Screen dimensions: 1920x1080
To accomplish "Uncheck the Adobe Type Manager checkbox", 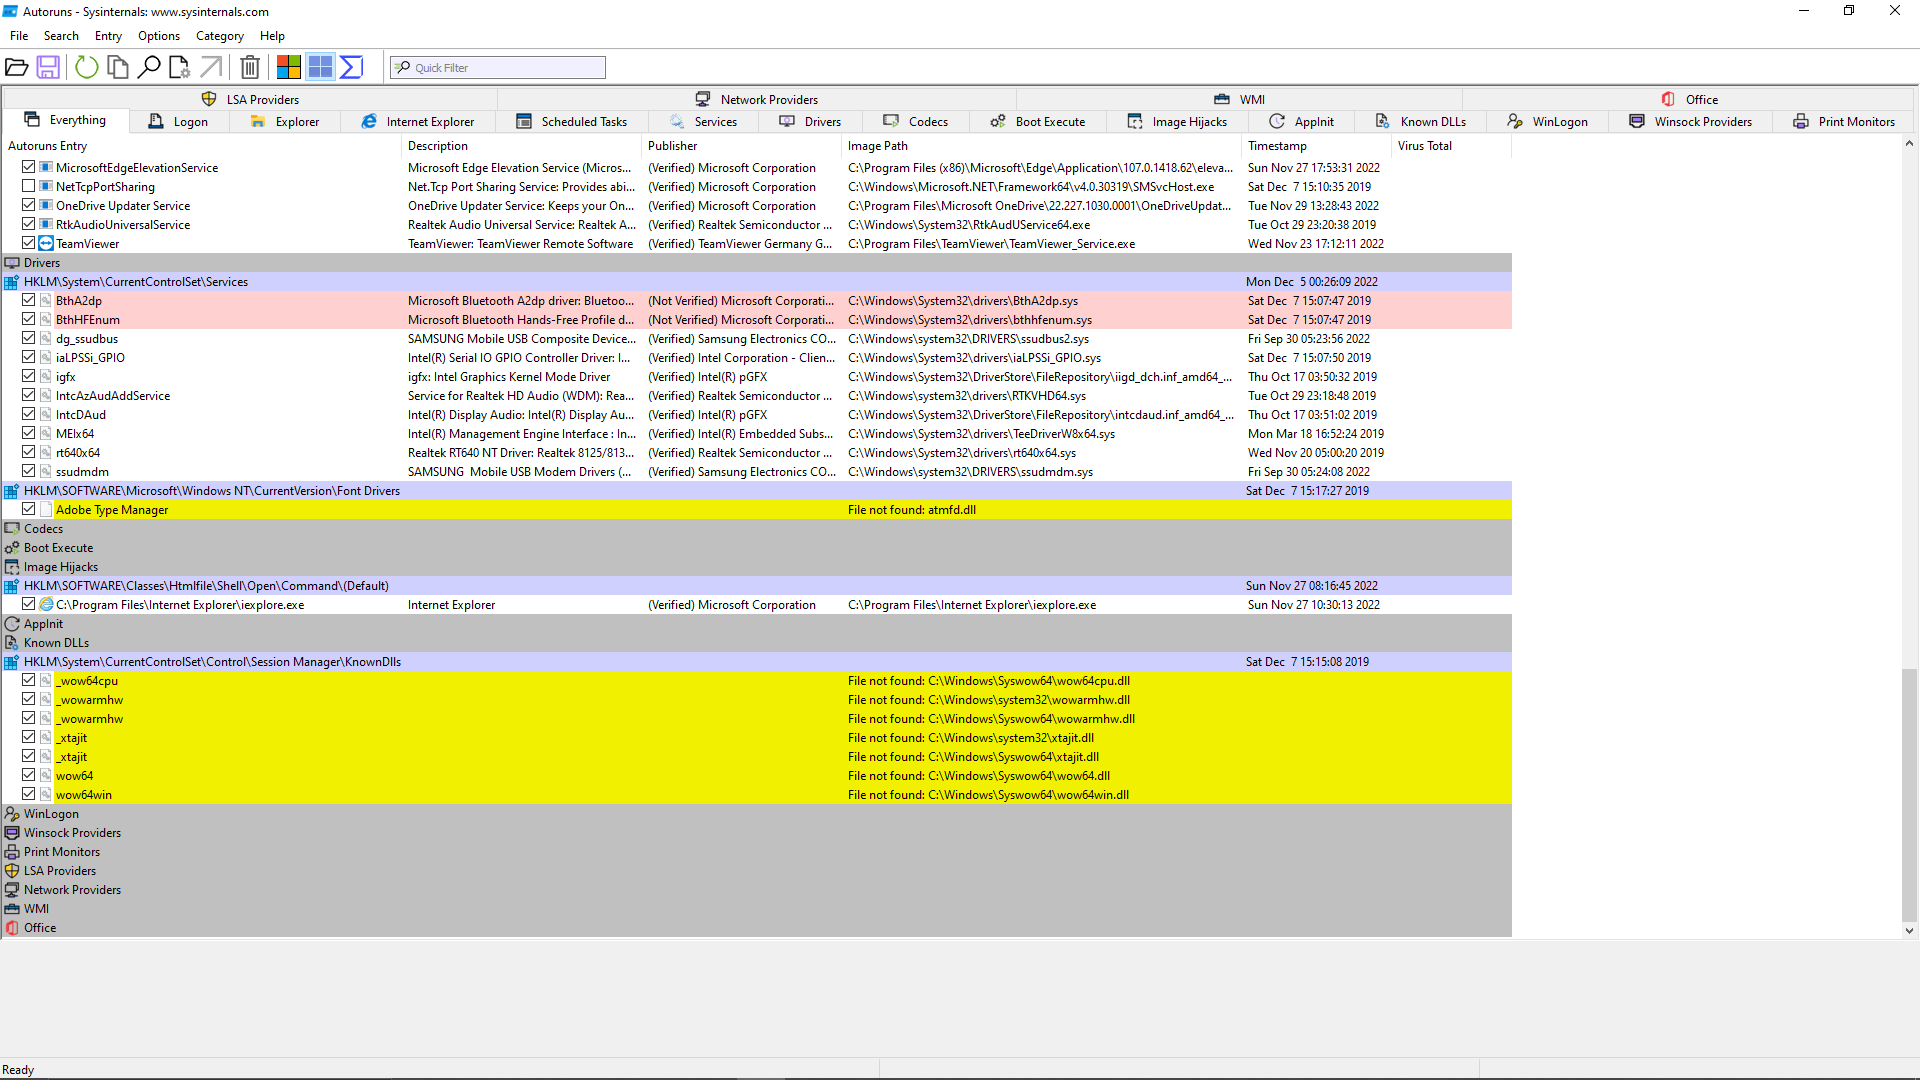I will click(29, 509).
